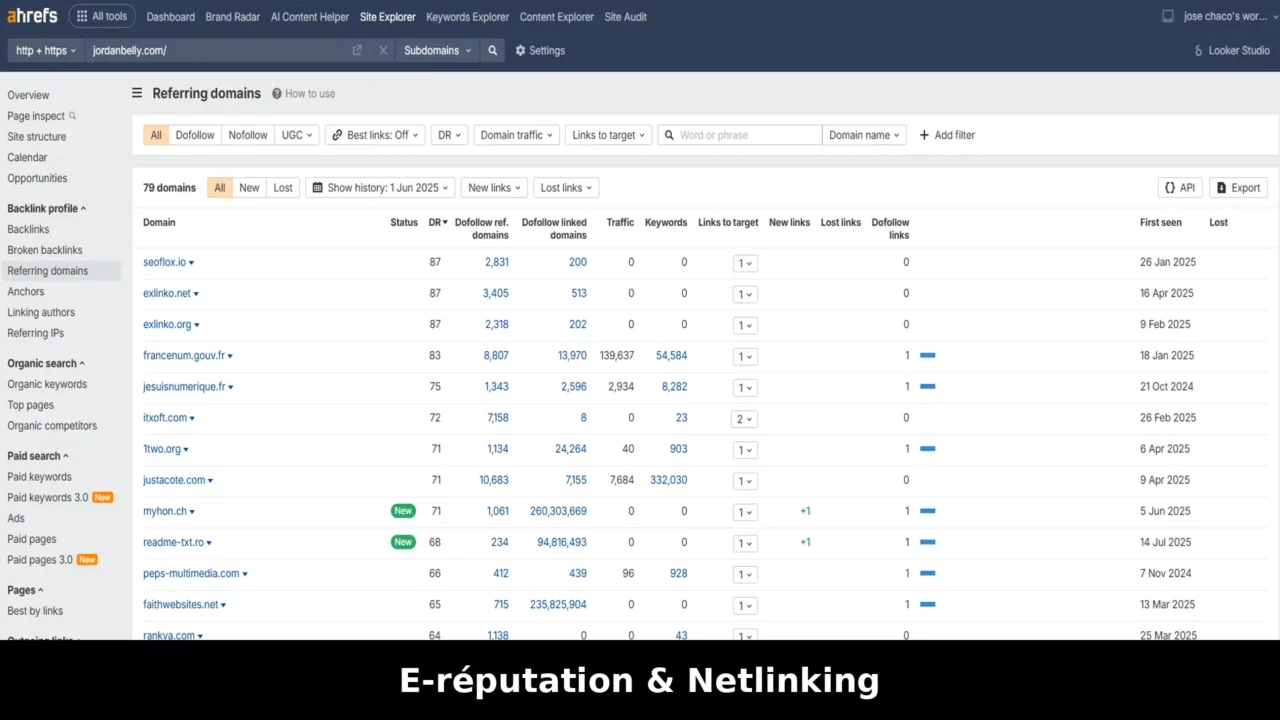Open Looker Studio link
The width and height of the screenshot is (1280, 720).
click(1232, 50)
